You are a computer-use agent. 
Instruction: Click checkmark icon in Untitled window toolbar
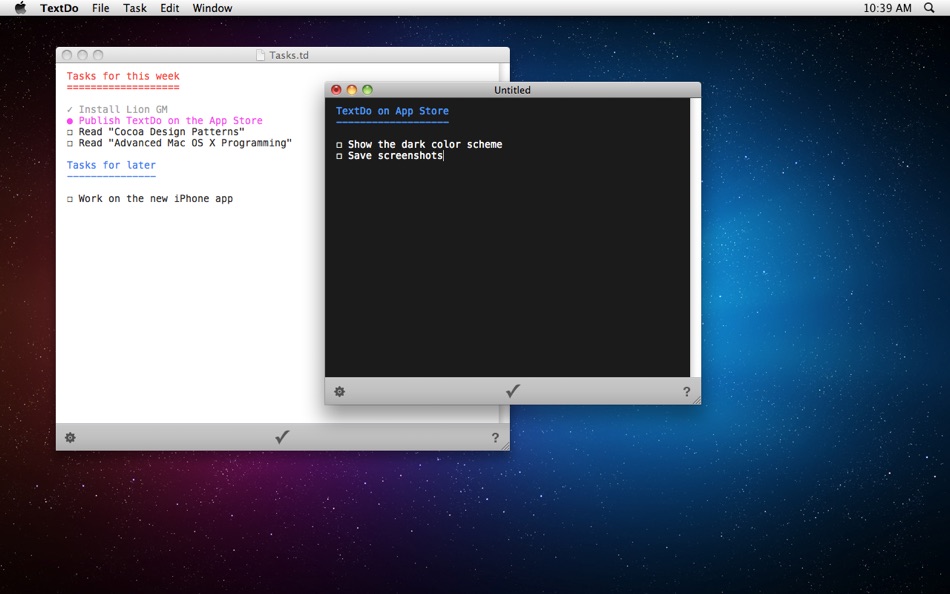(x=513, y=391)
